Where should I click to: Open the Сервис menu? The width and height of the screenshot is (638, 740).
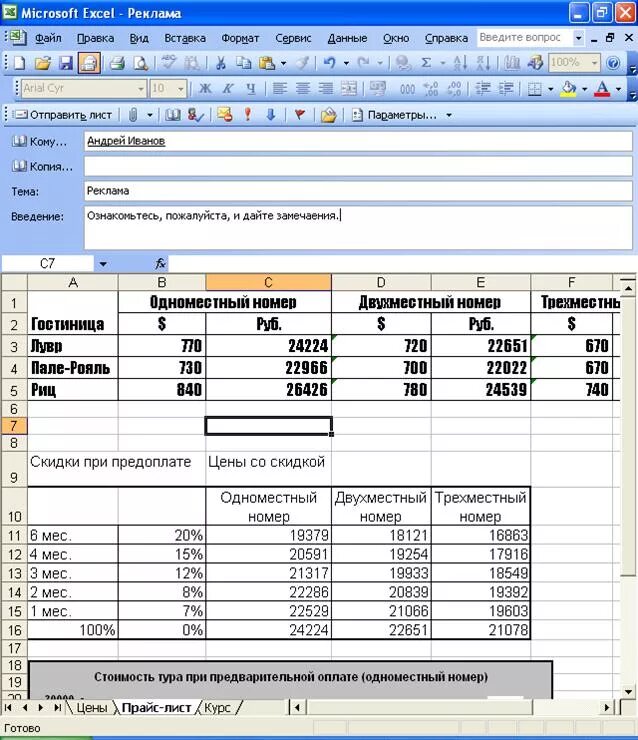293,38
